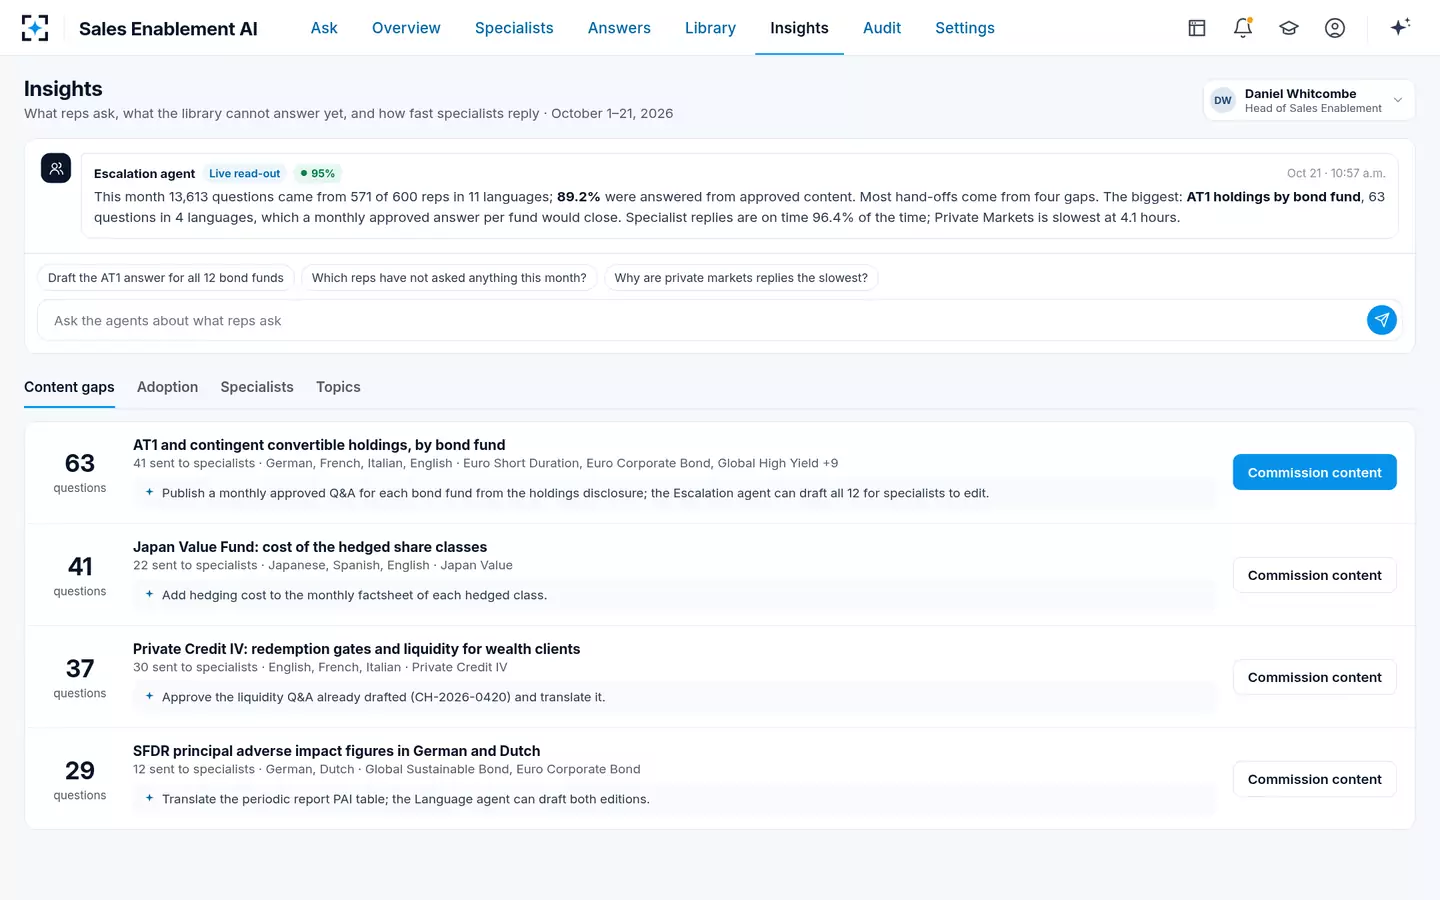Open Settings from top navigation

pos(965,28)
